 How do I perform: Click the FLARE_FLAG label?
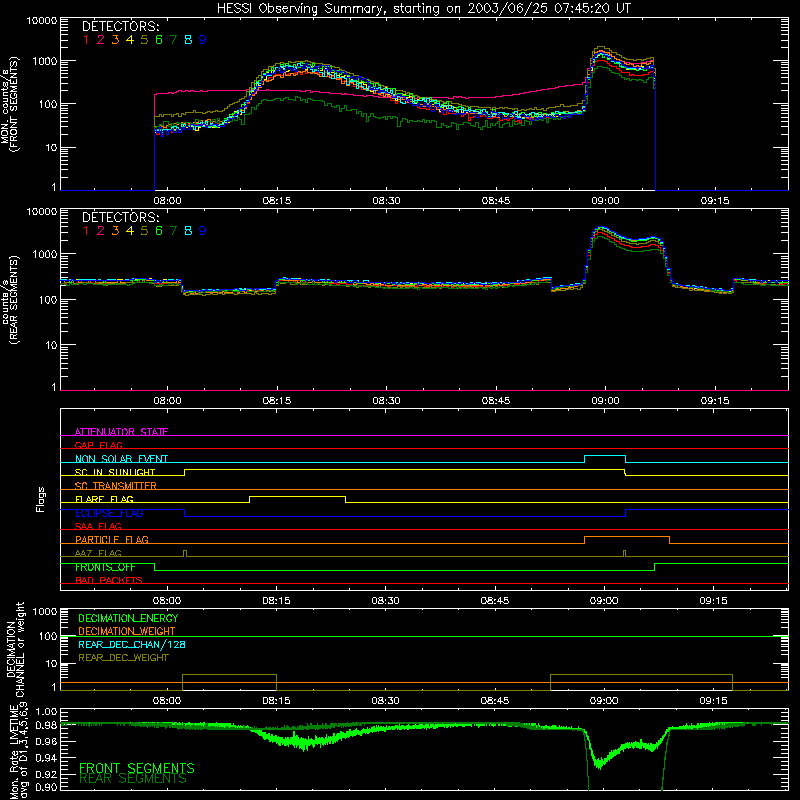[x=104, y=499]
